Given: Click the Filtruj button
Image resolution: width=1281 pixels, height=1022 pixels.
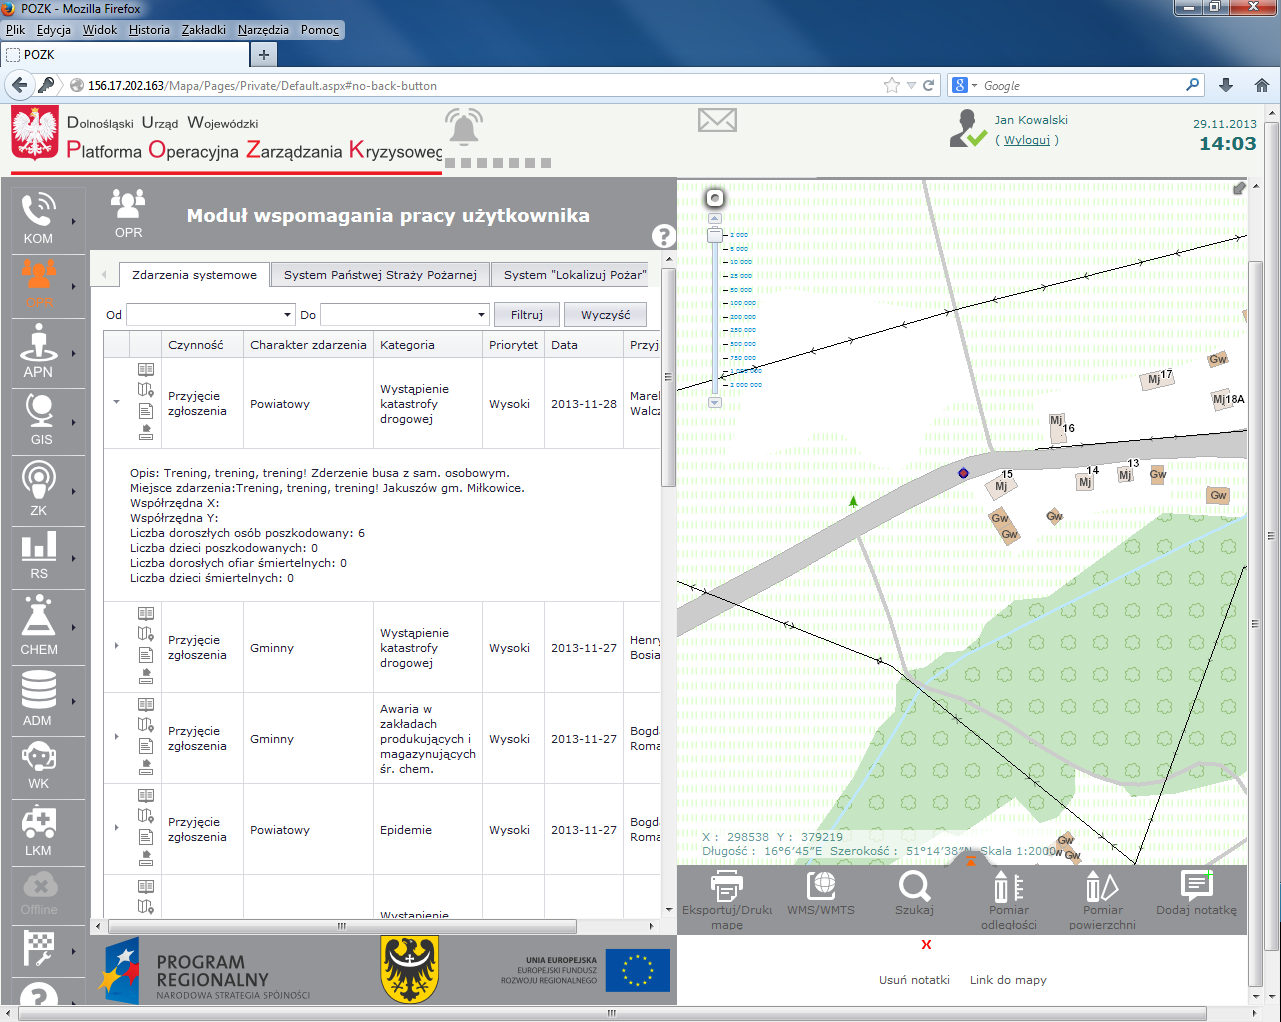Looking at the screenshot, I should point(527,315).
